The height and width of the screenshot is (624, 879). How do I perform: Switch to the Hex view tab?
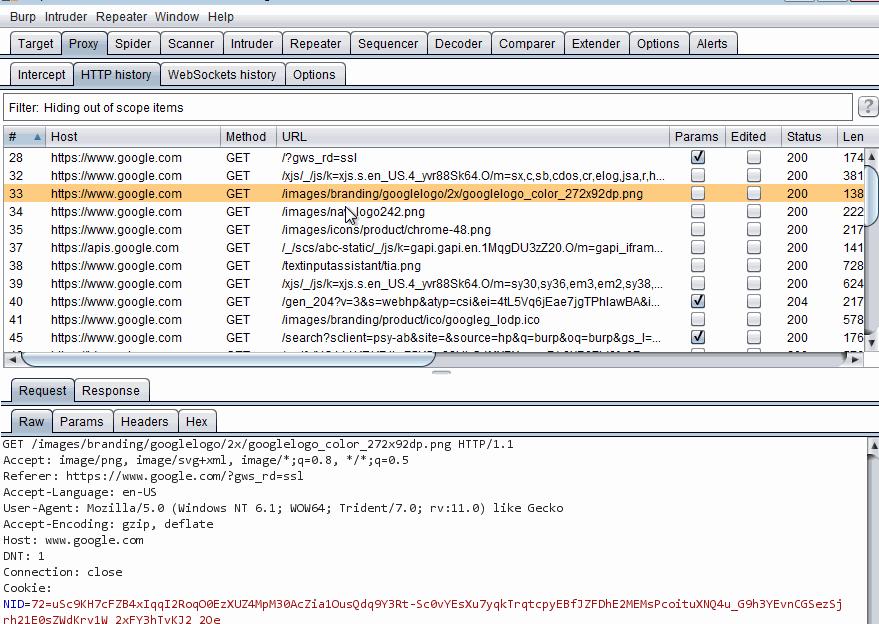pyautogui.click(x=197, y=422)
